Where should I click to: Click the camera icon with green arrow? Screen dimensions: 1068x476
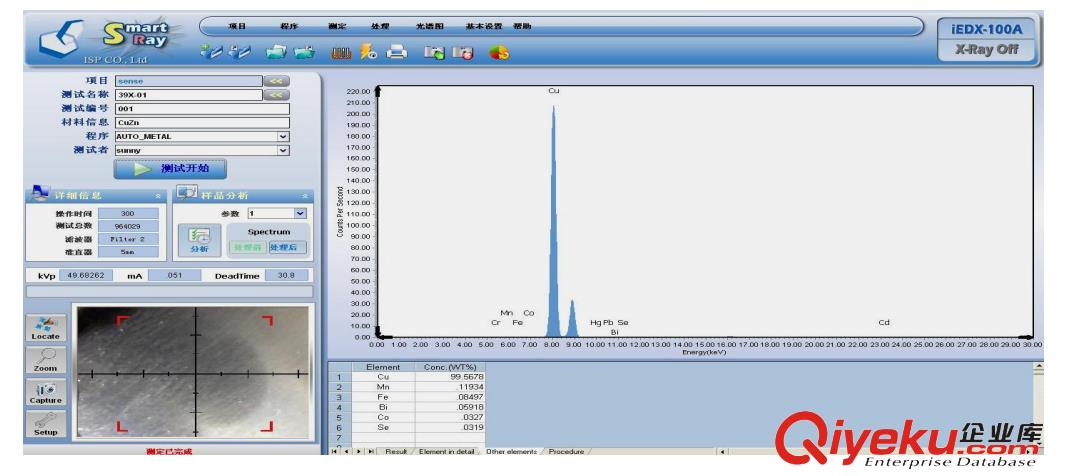tap(434, 53)
